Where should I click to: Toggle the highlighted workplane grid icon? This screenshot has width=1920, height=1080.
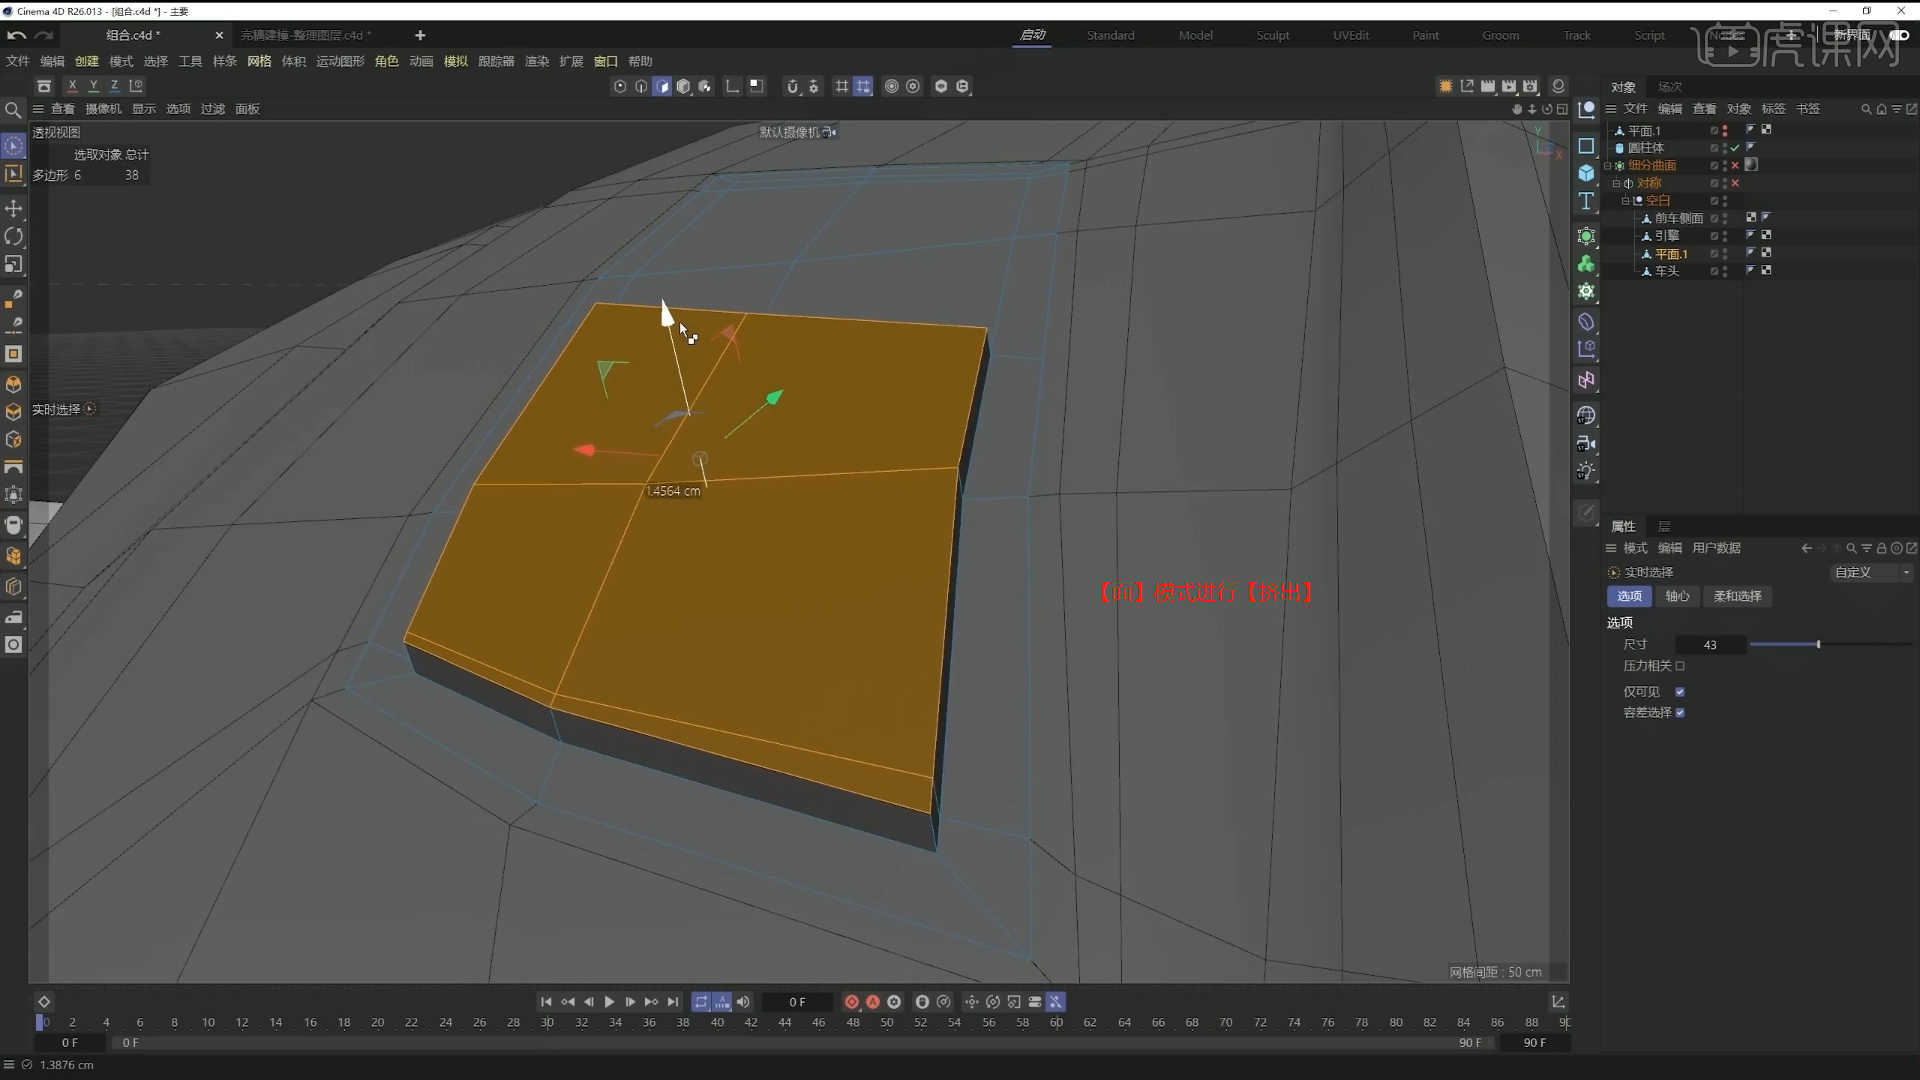click(x=863, y=87)
